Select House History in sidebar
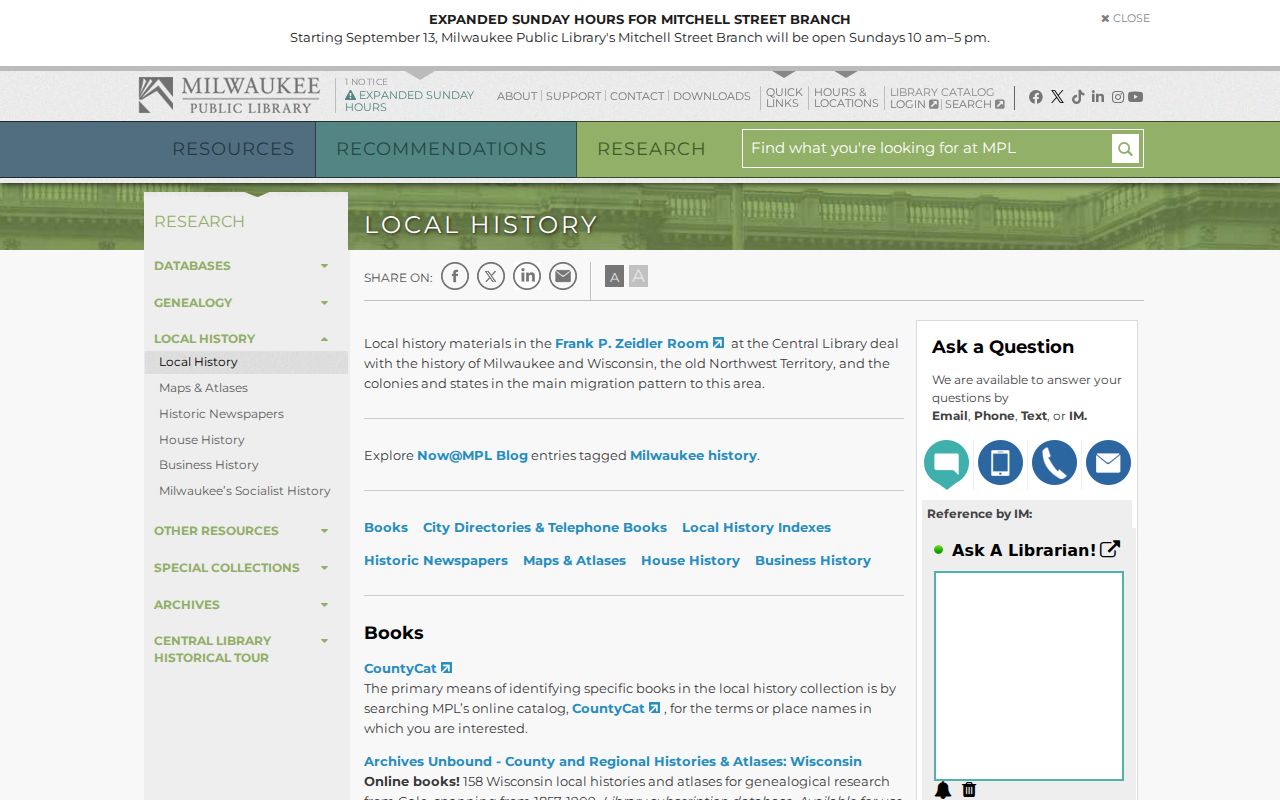 point(202,440)
